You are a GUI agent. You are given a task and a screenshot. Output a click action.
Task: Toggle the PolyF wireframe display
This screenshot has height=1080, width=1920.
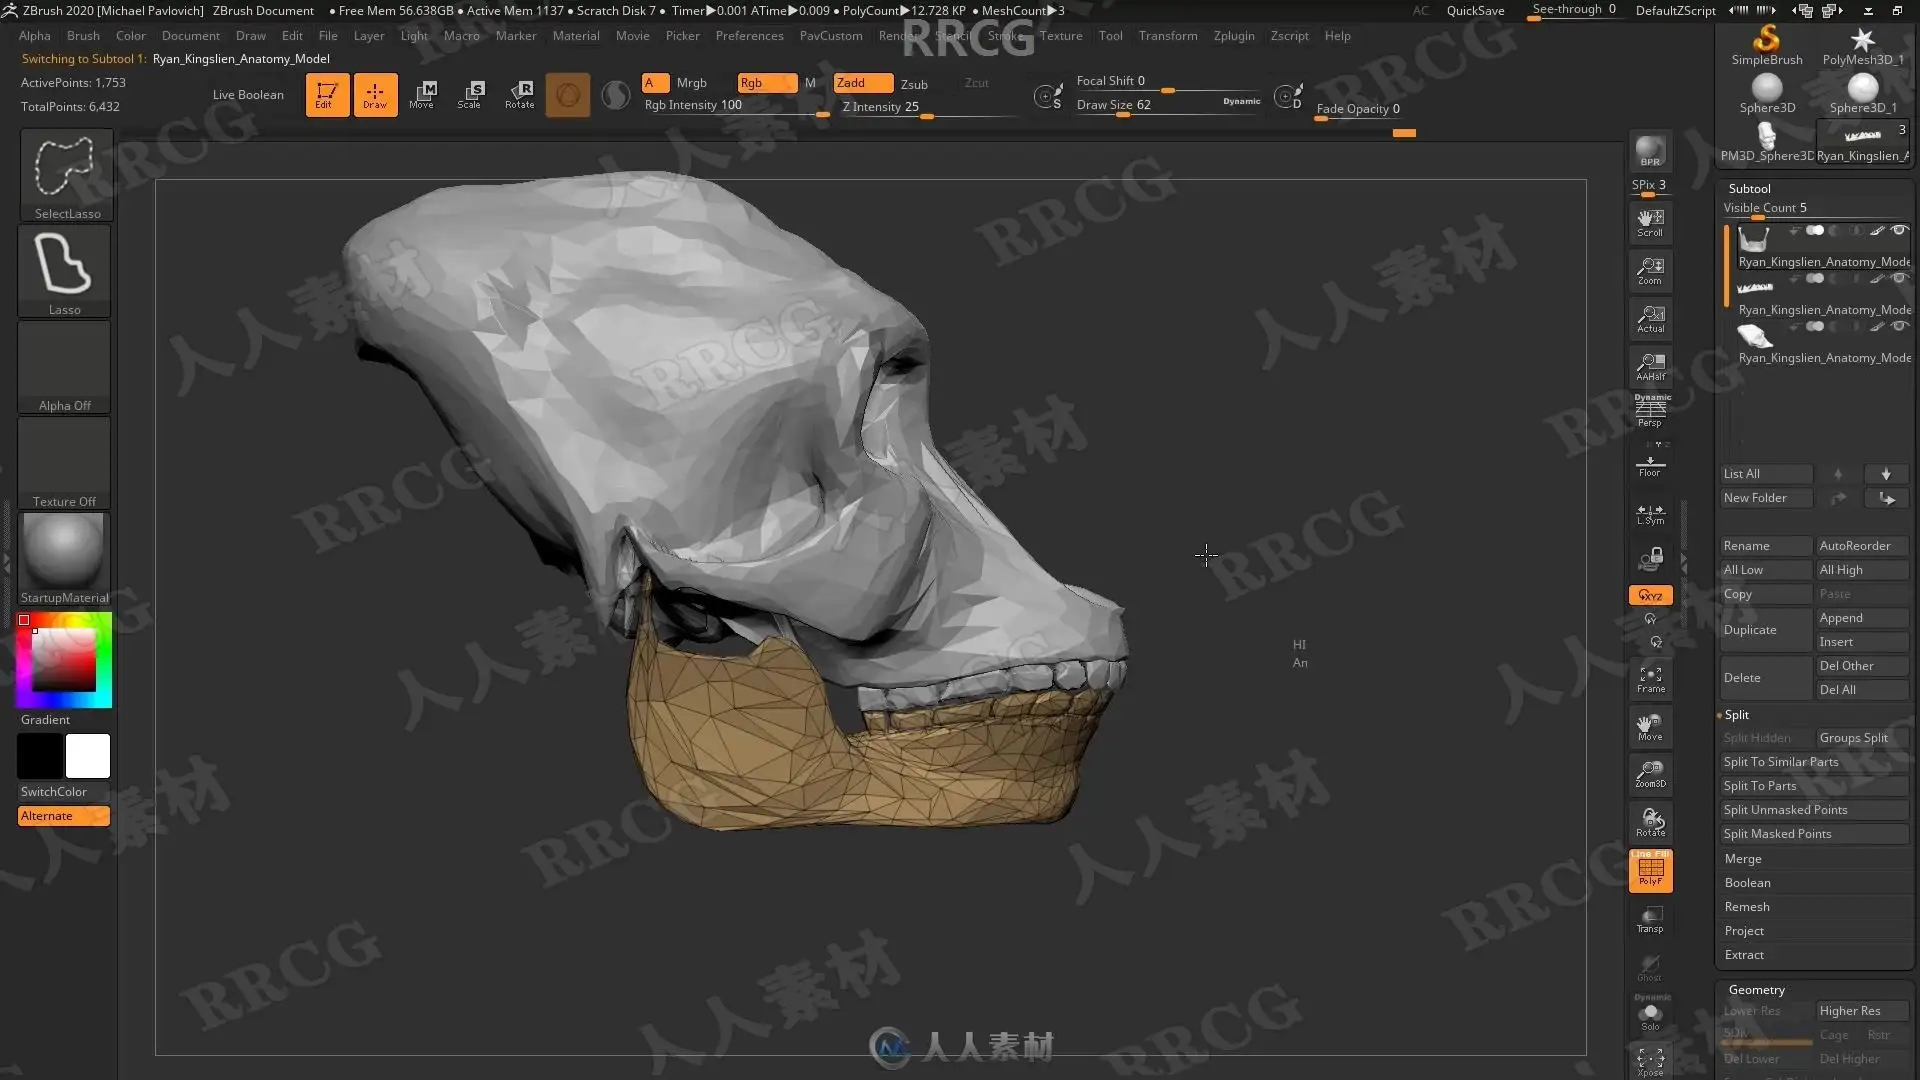pyautogui.click(x=1650, y=871)
